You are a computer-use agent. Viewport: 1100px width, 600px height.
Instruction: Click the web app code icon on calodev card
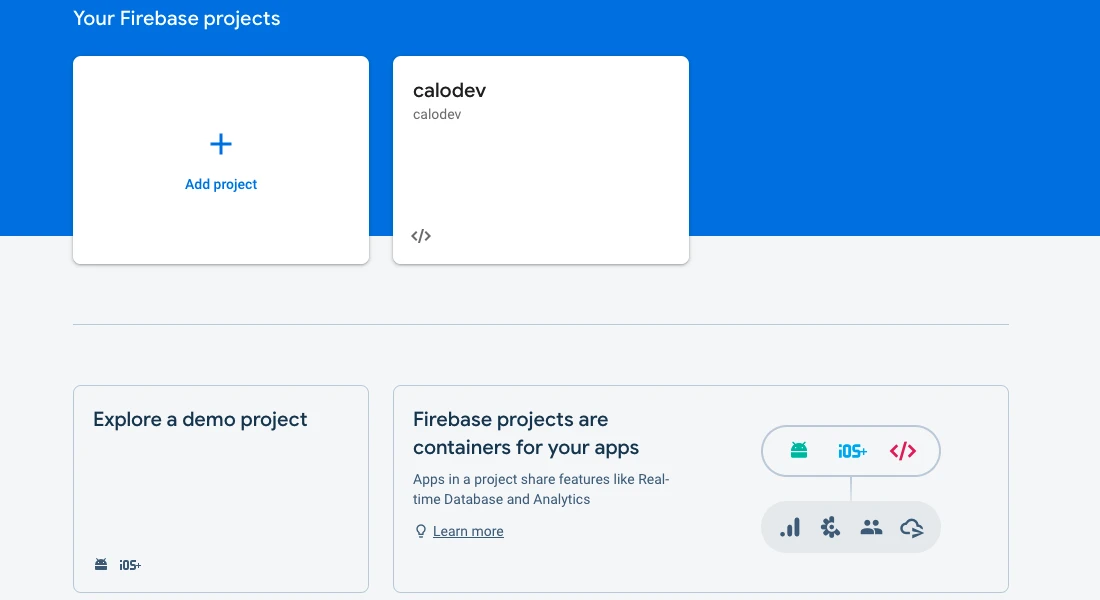point(421,236)
